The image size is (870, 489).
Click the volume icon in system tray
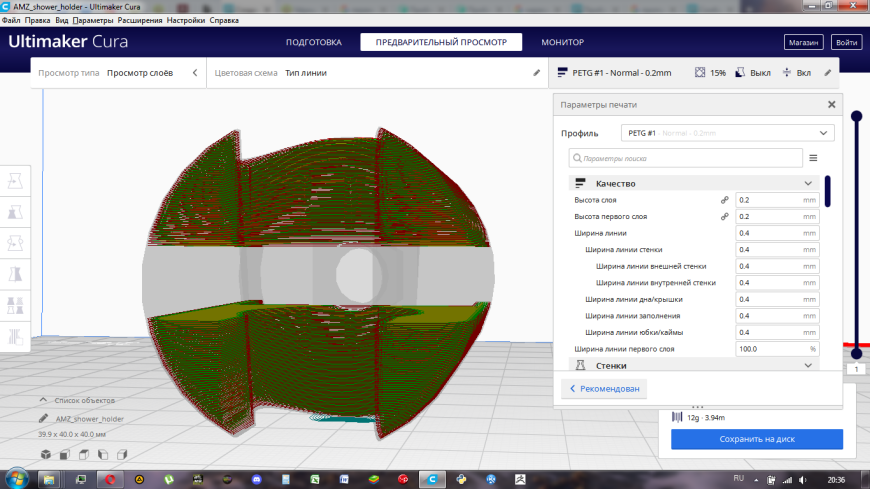pyautogui.click(x=803, y=480)
